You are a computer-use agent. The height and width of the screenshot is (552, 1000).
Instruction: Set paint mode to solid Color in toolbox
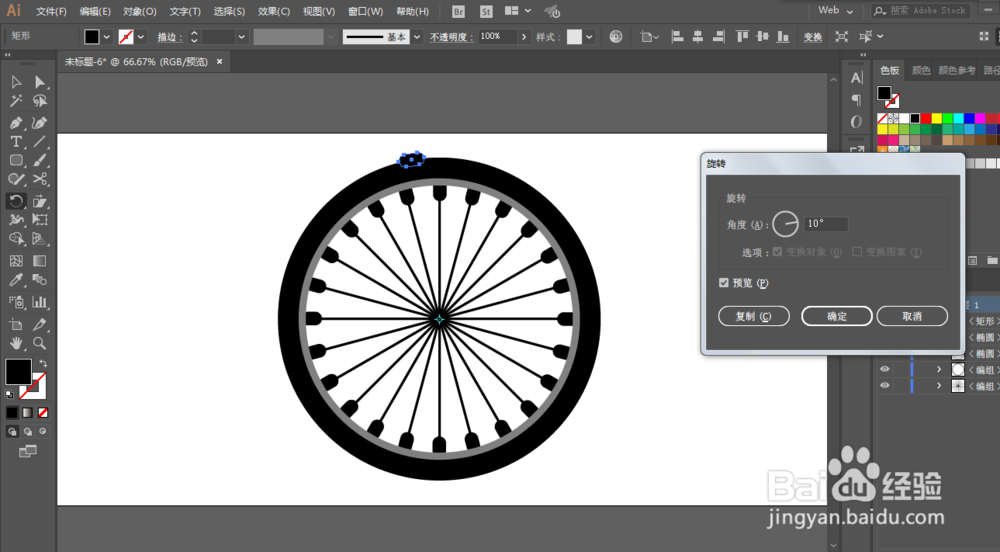(12, 413)
